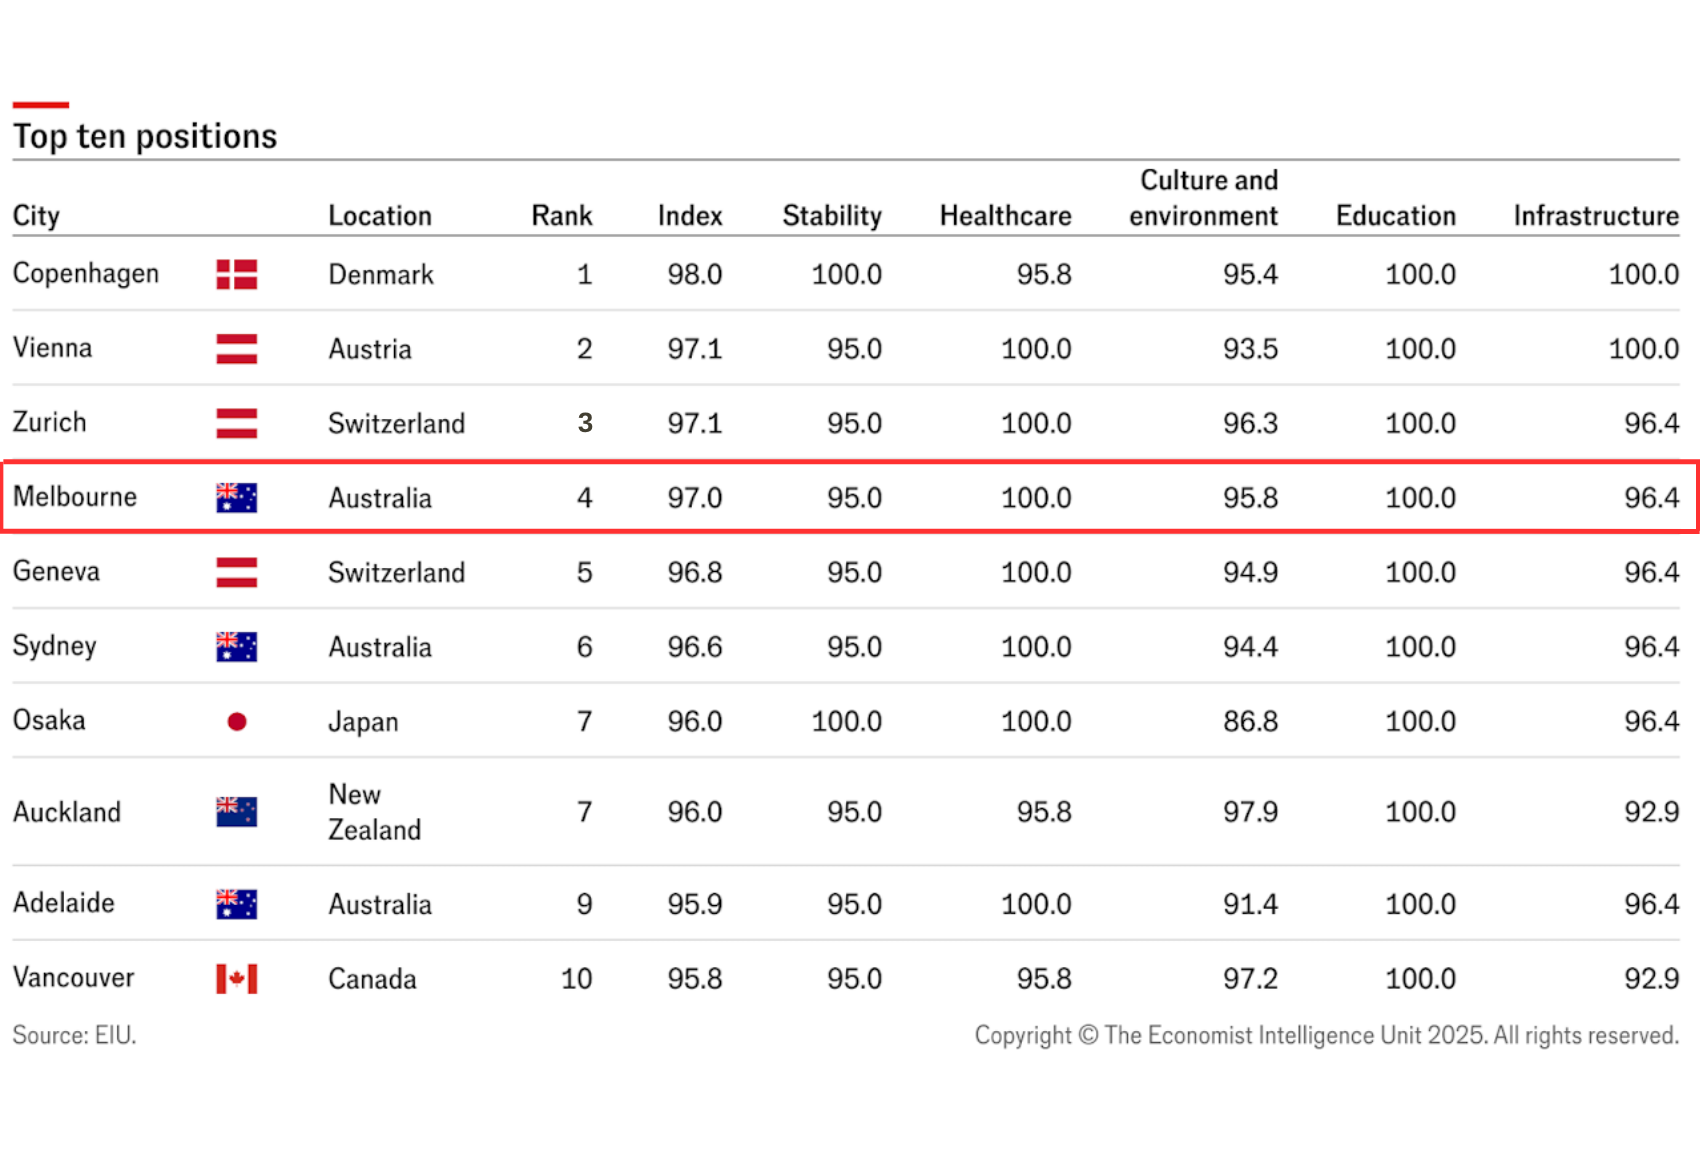Select the Australian flag beside Sydney

(x=236, y=647)
